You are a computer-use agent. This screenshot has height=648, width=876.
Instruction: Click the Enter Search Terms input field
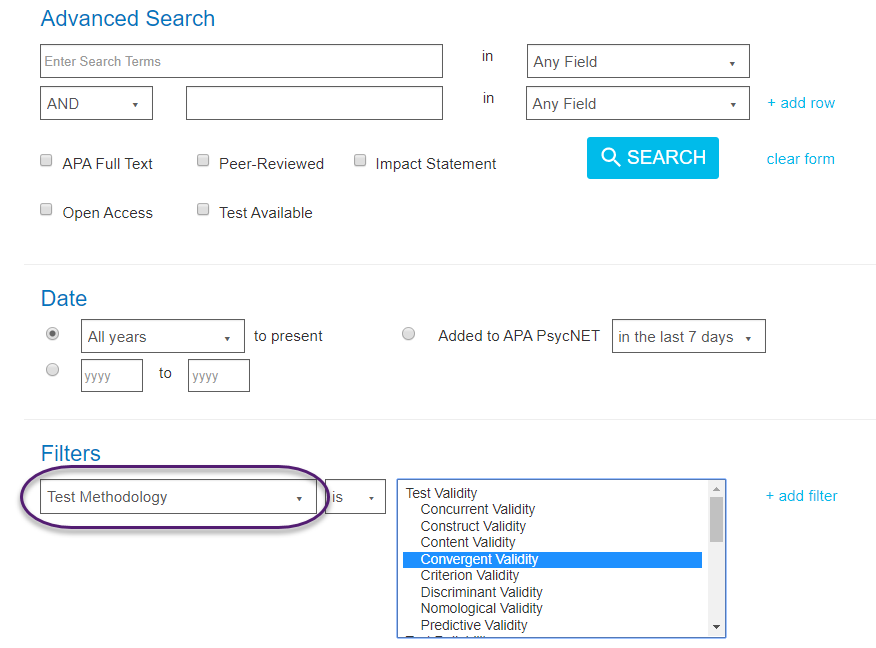pyautogui.click(x=241, y=61)
